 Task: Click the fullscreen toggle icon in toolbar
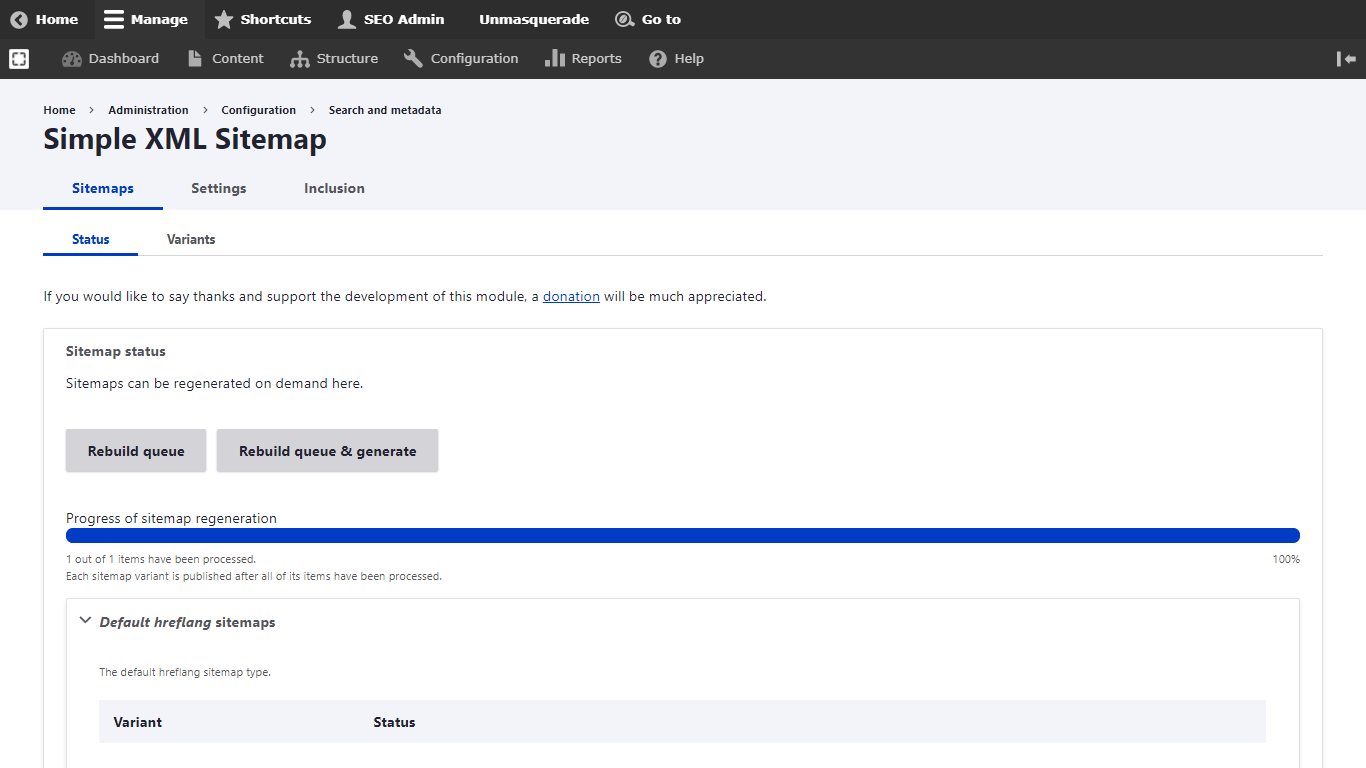[x=19, y=59]
